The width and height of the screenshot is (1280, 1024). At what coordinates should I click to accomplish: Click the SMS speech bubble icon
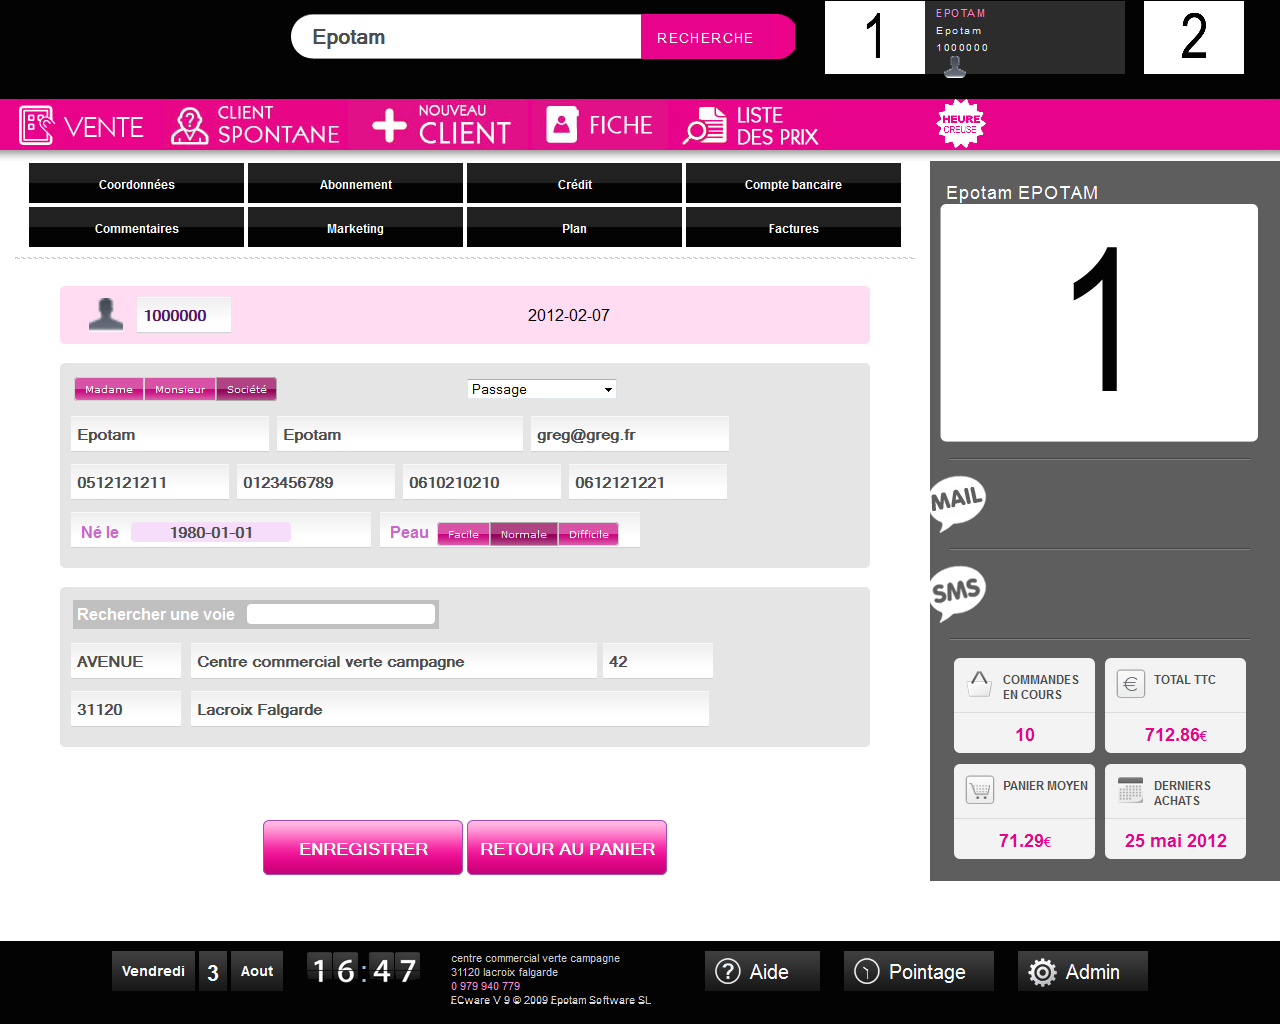(957, 592)
